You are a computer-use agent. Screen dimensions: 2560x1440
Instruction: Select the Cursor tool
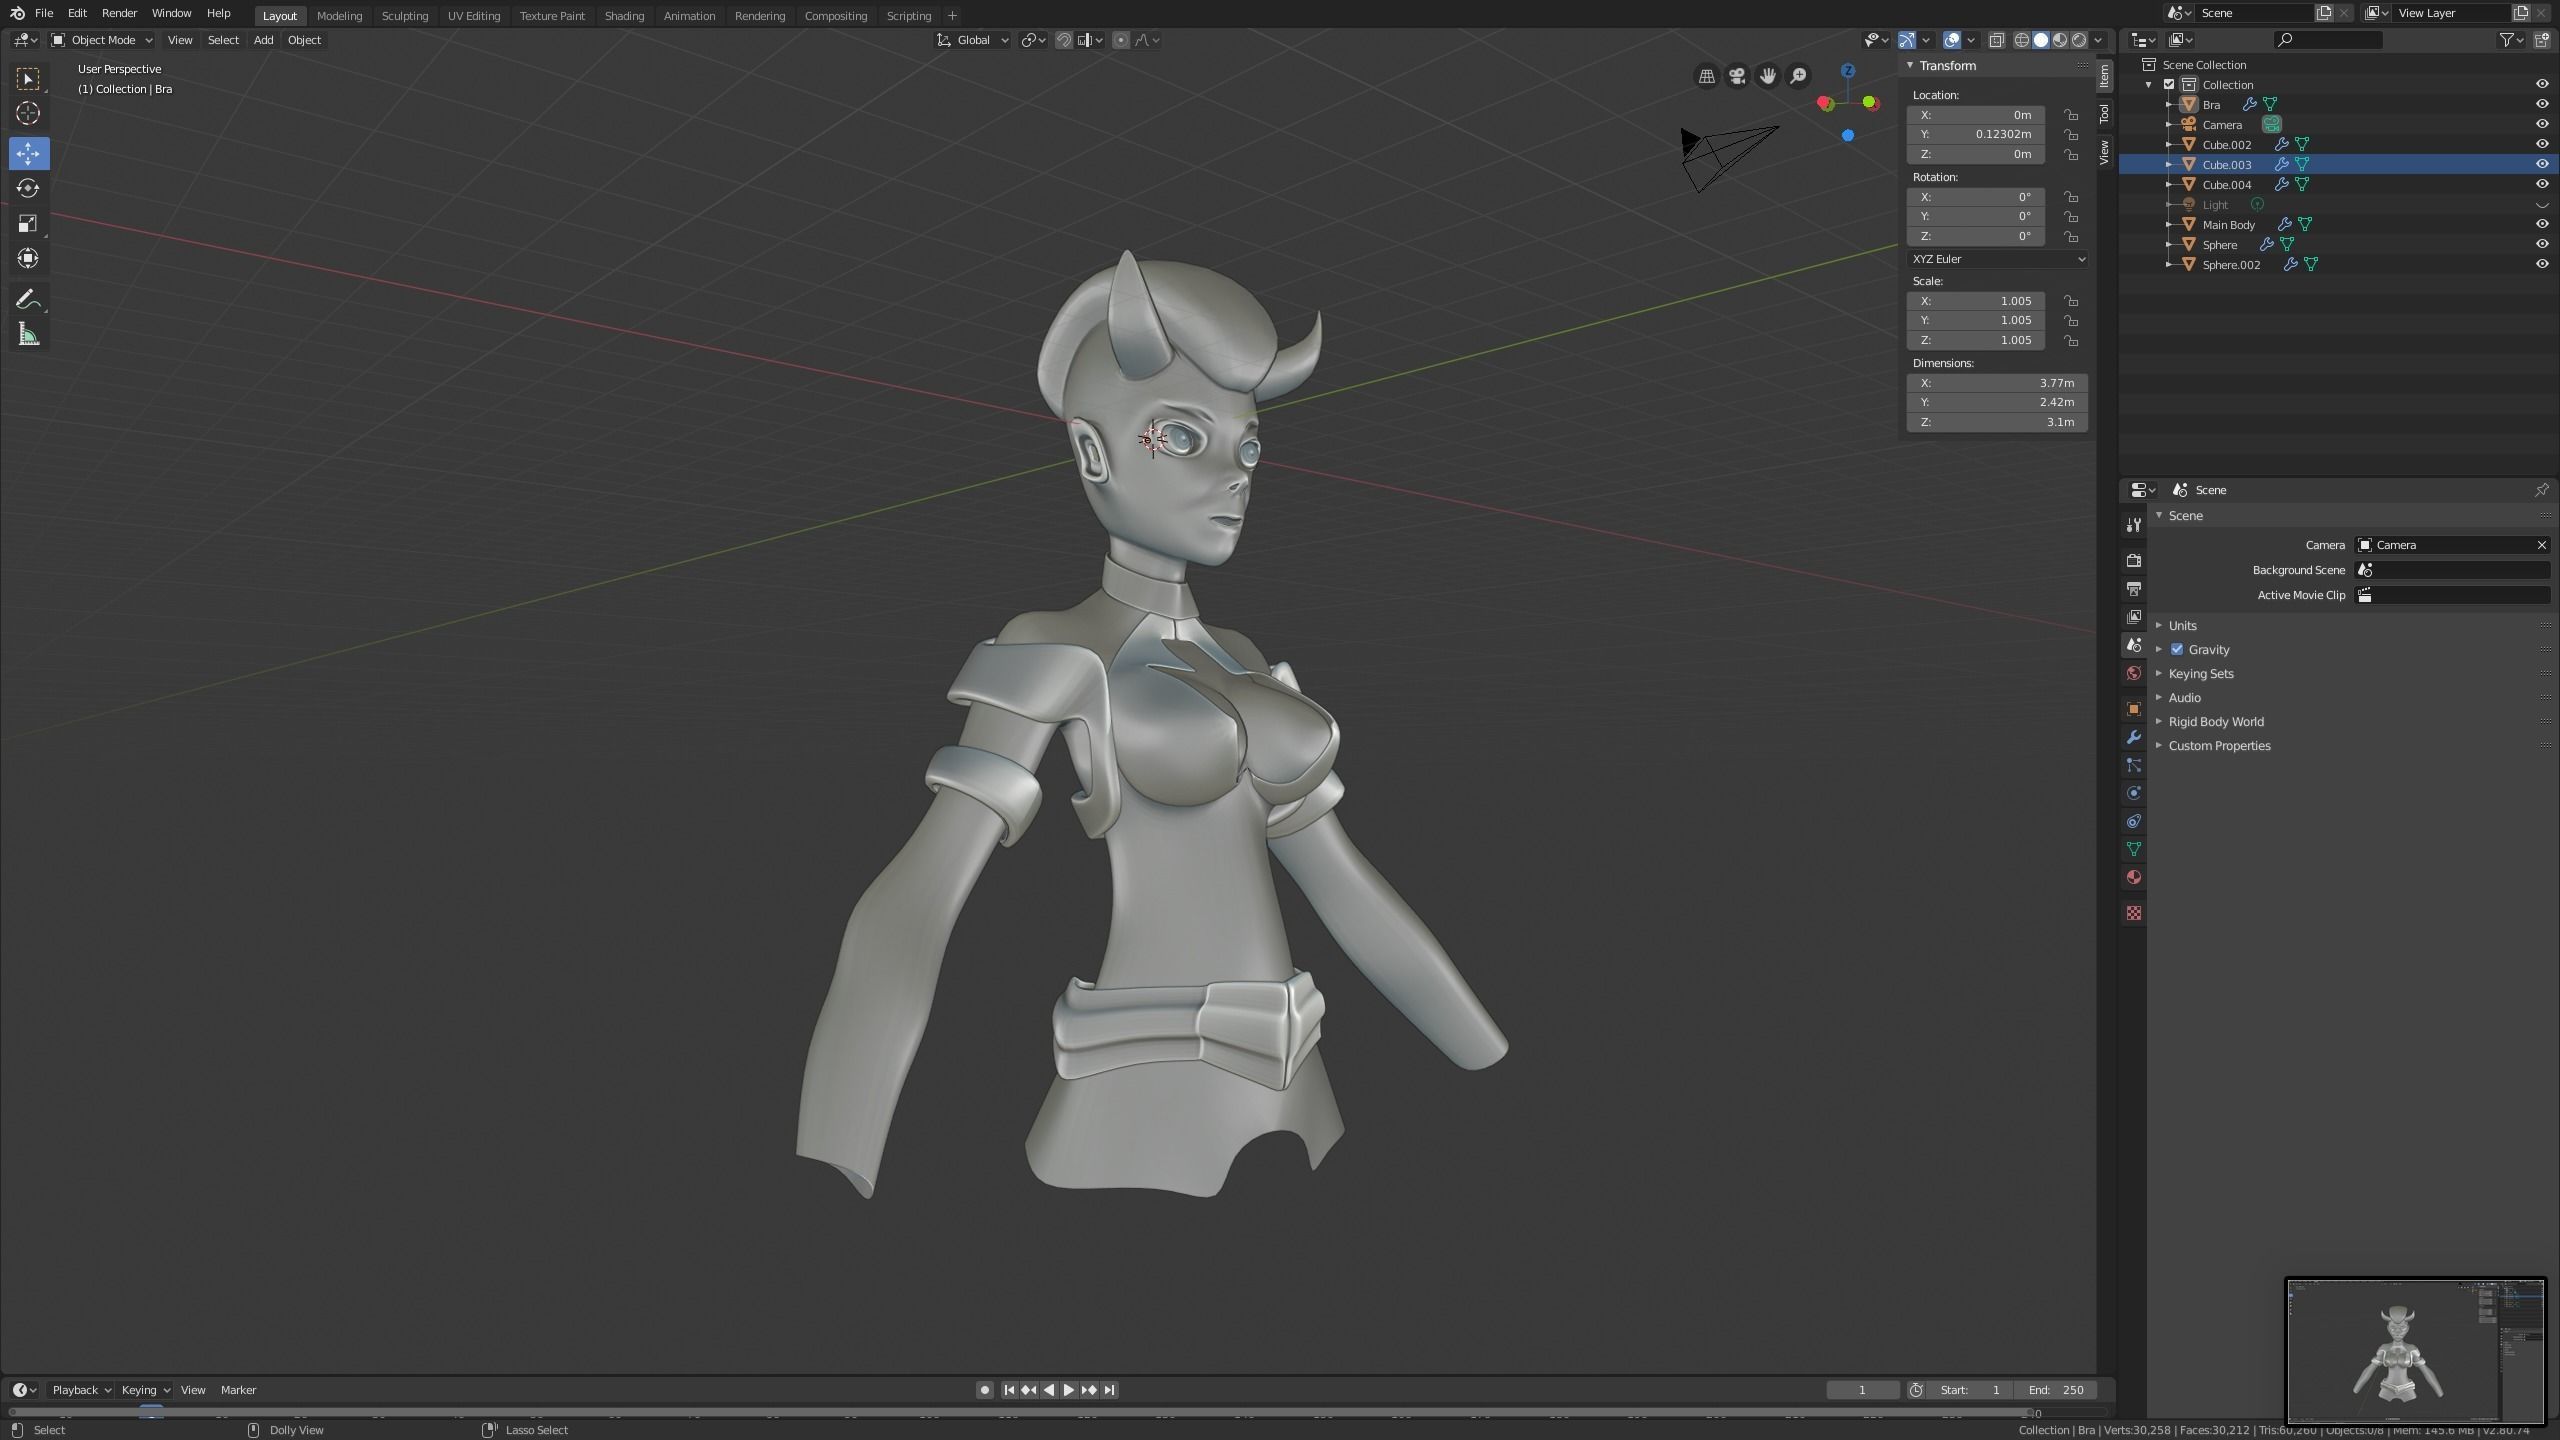pyautogui.click(x=28, y=113)
